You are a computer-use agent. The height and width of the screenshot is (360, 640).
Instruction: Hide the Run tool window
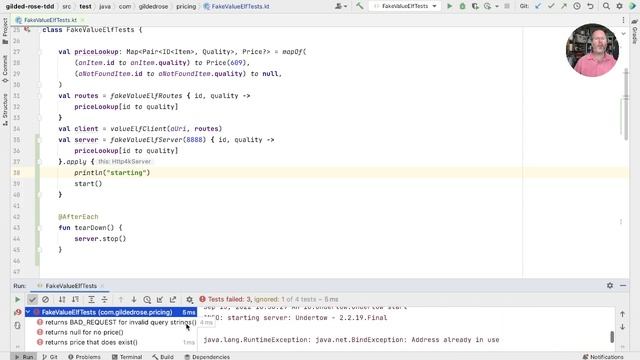click(x=623, y=286)
